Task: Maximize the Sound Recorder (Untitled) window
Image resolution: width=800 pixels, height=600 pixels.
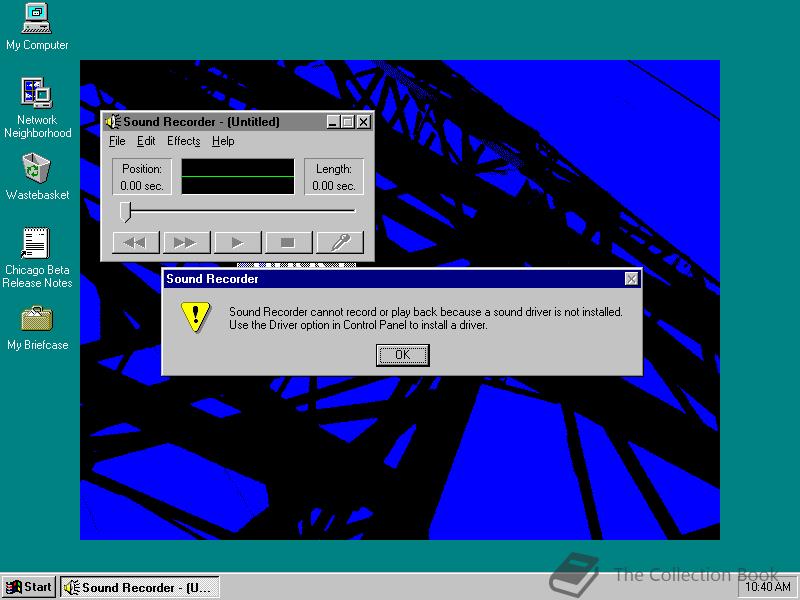Action: pos(347,122)
